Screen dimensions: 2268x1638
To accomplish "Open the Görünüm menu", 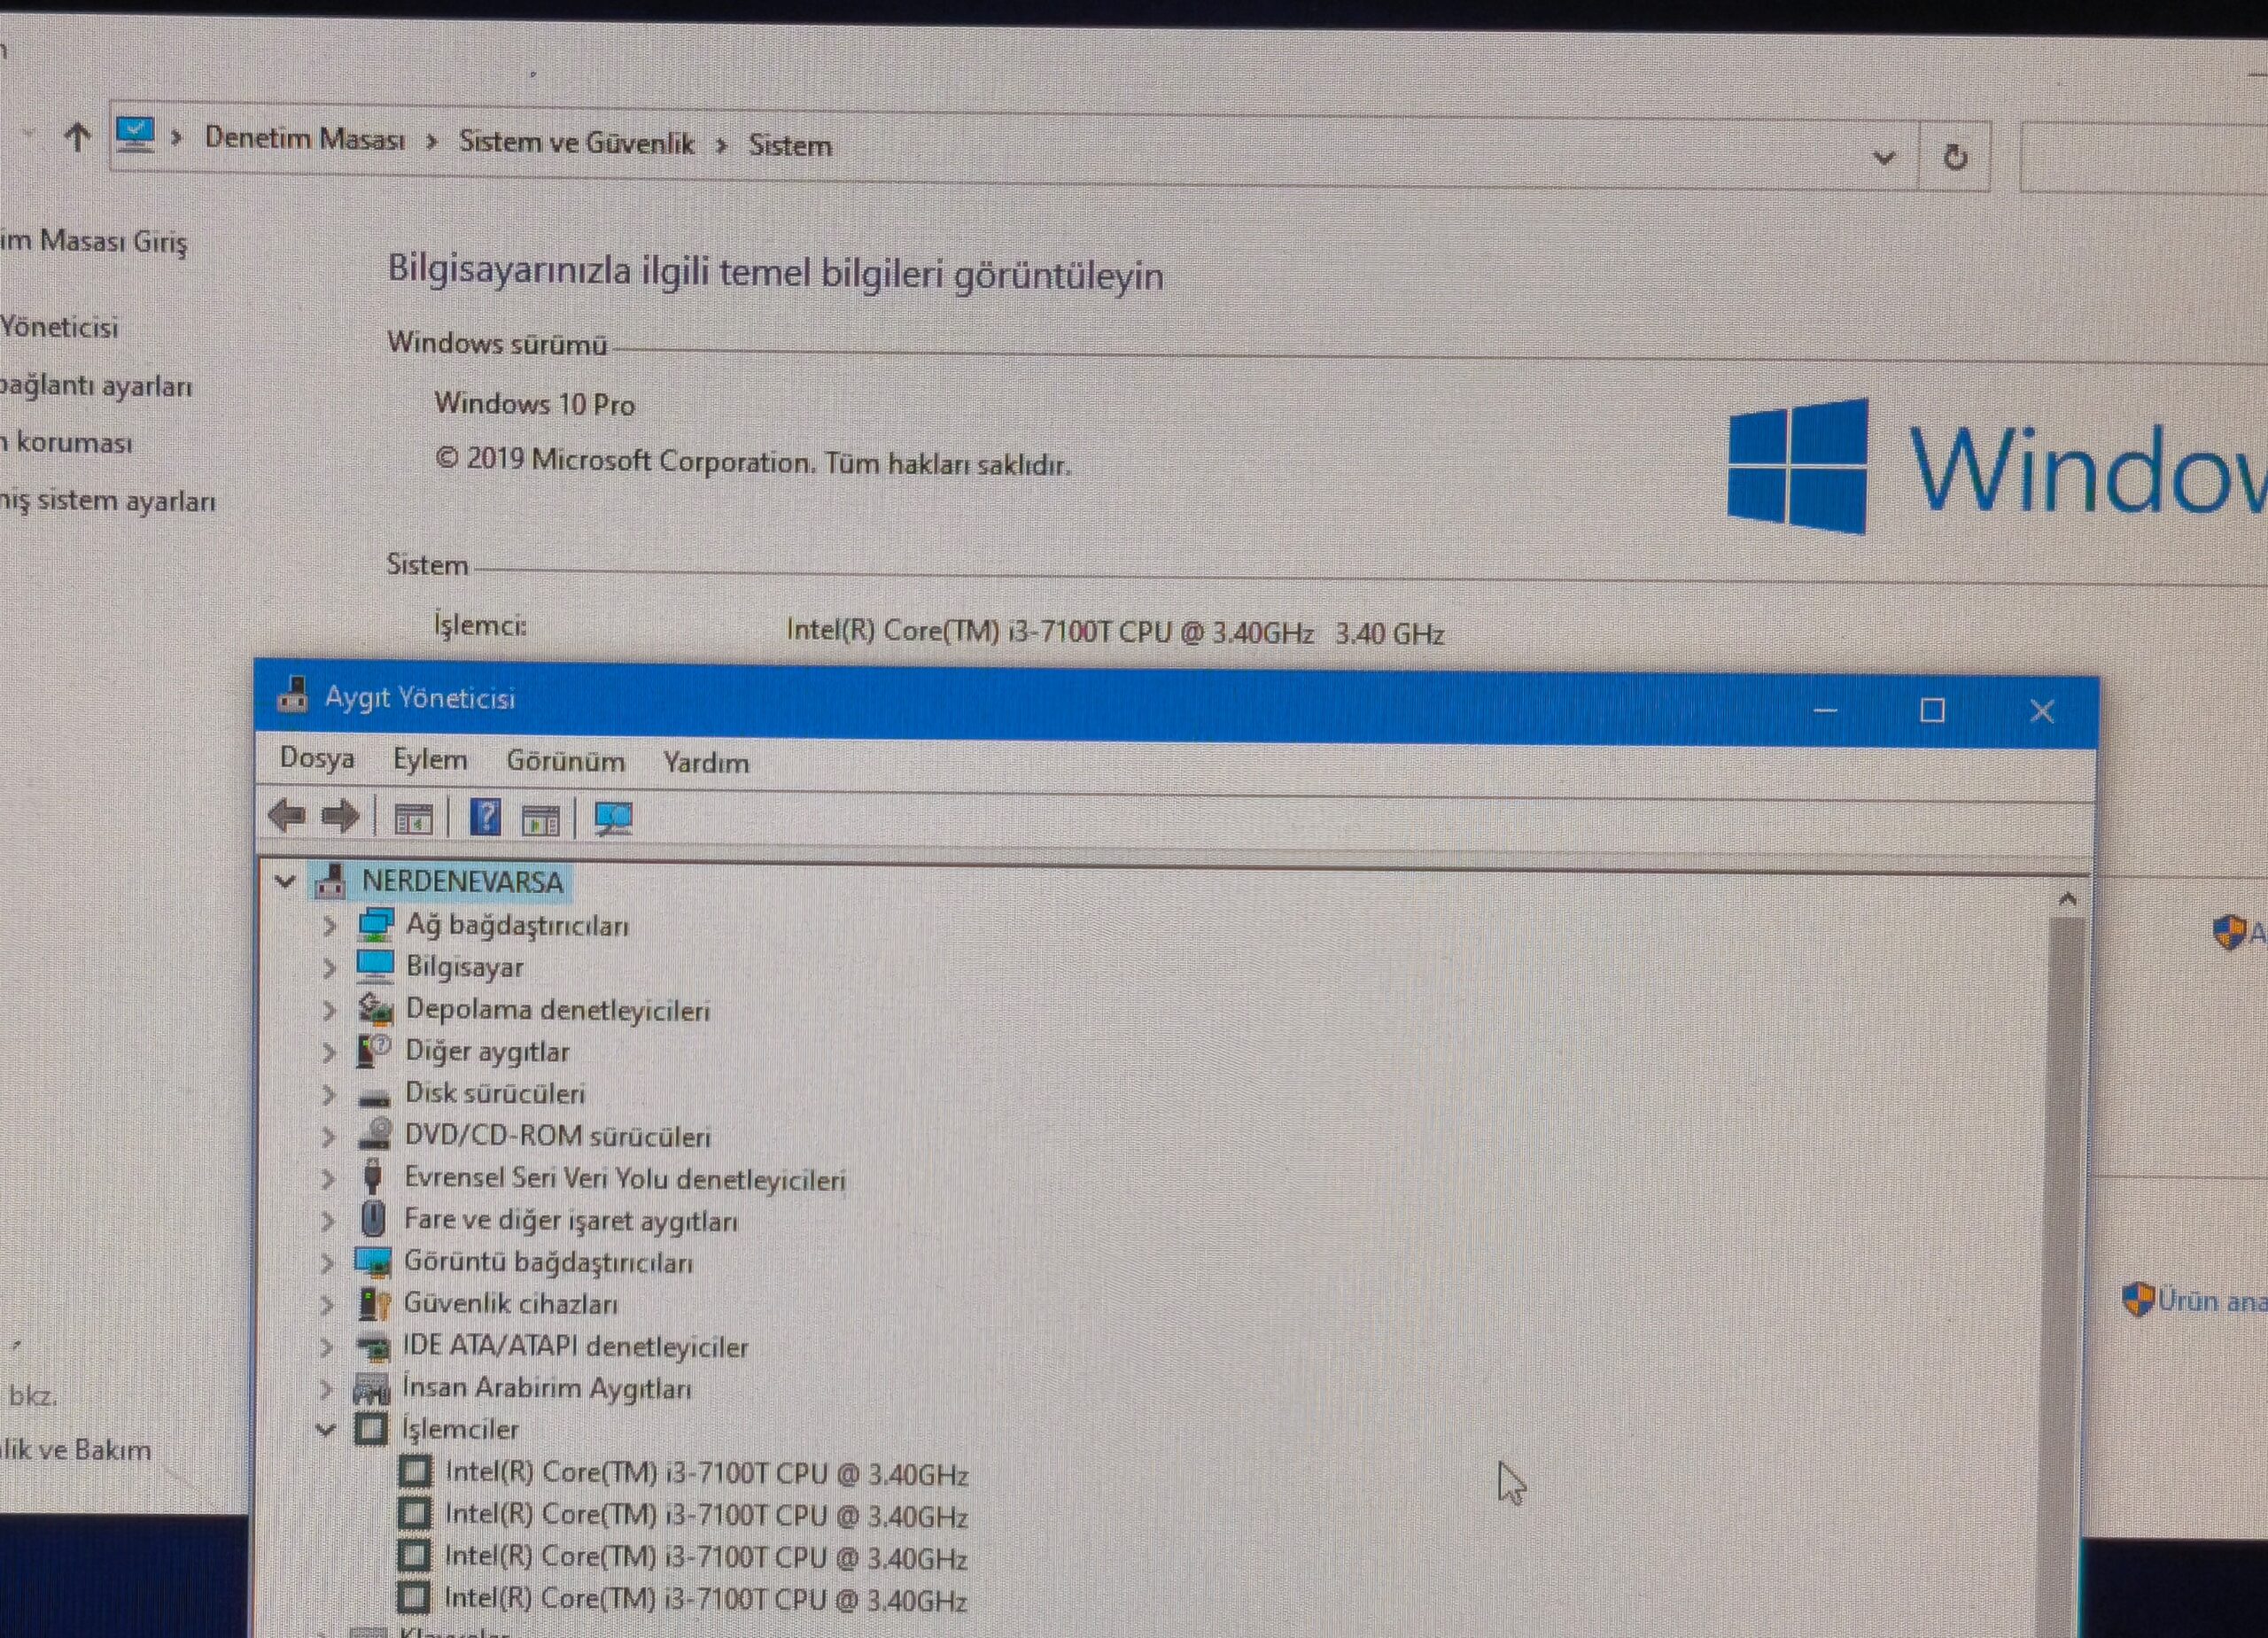I will point(565,761).
